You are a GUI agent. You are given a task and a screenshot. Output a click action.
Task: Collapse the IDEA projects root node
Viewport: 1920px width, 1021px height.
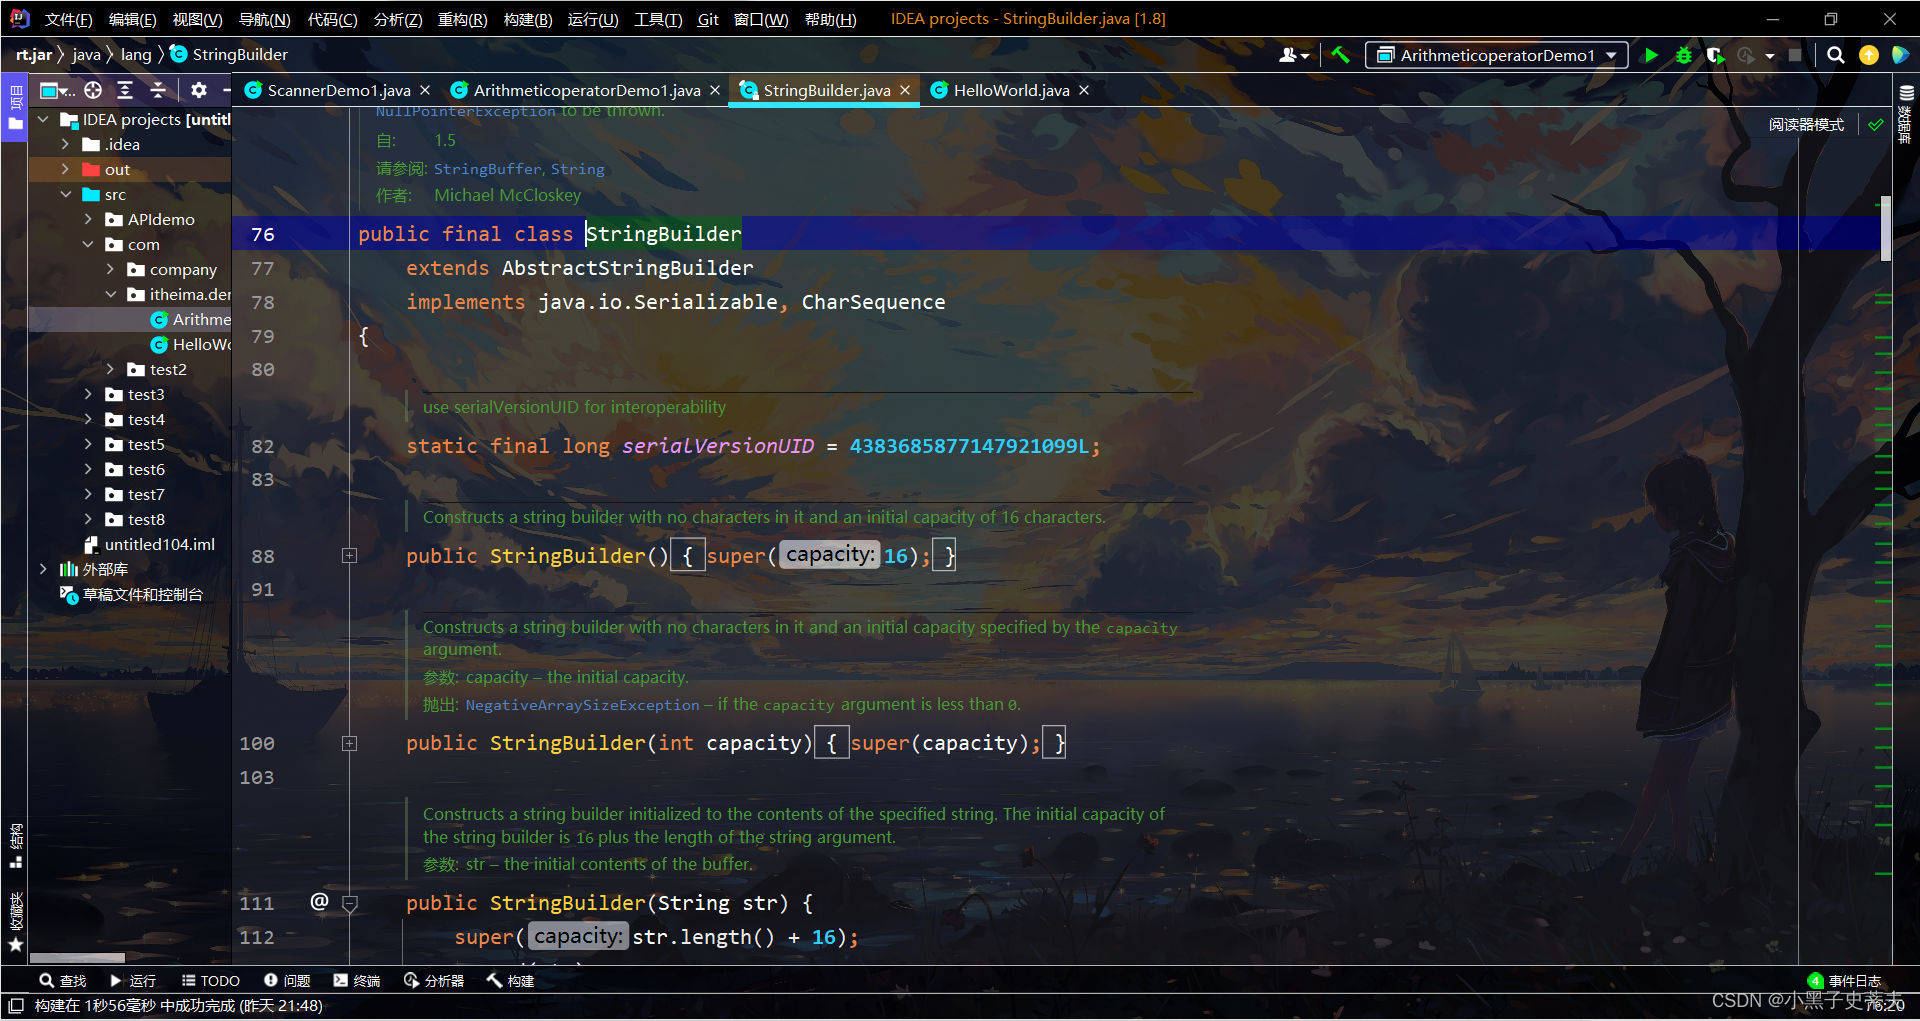point(43,120)
